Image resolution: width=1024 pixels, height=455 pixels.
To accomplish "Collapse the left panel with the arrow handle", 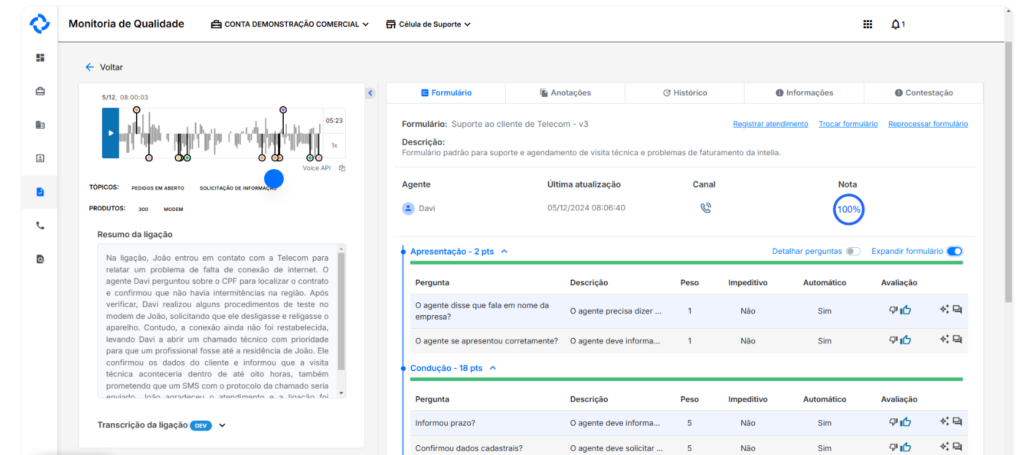I will point(369,93).
